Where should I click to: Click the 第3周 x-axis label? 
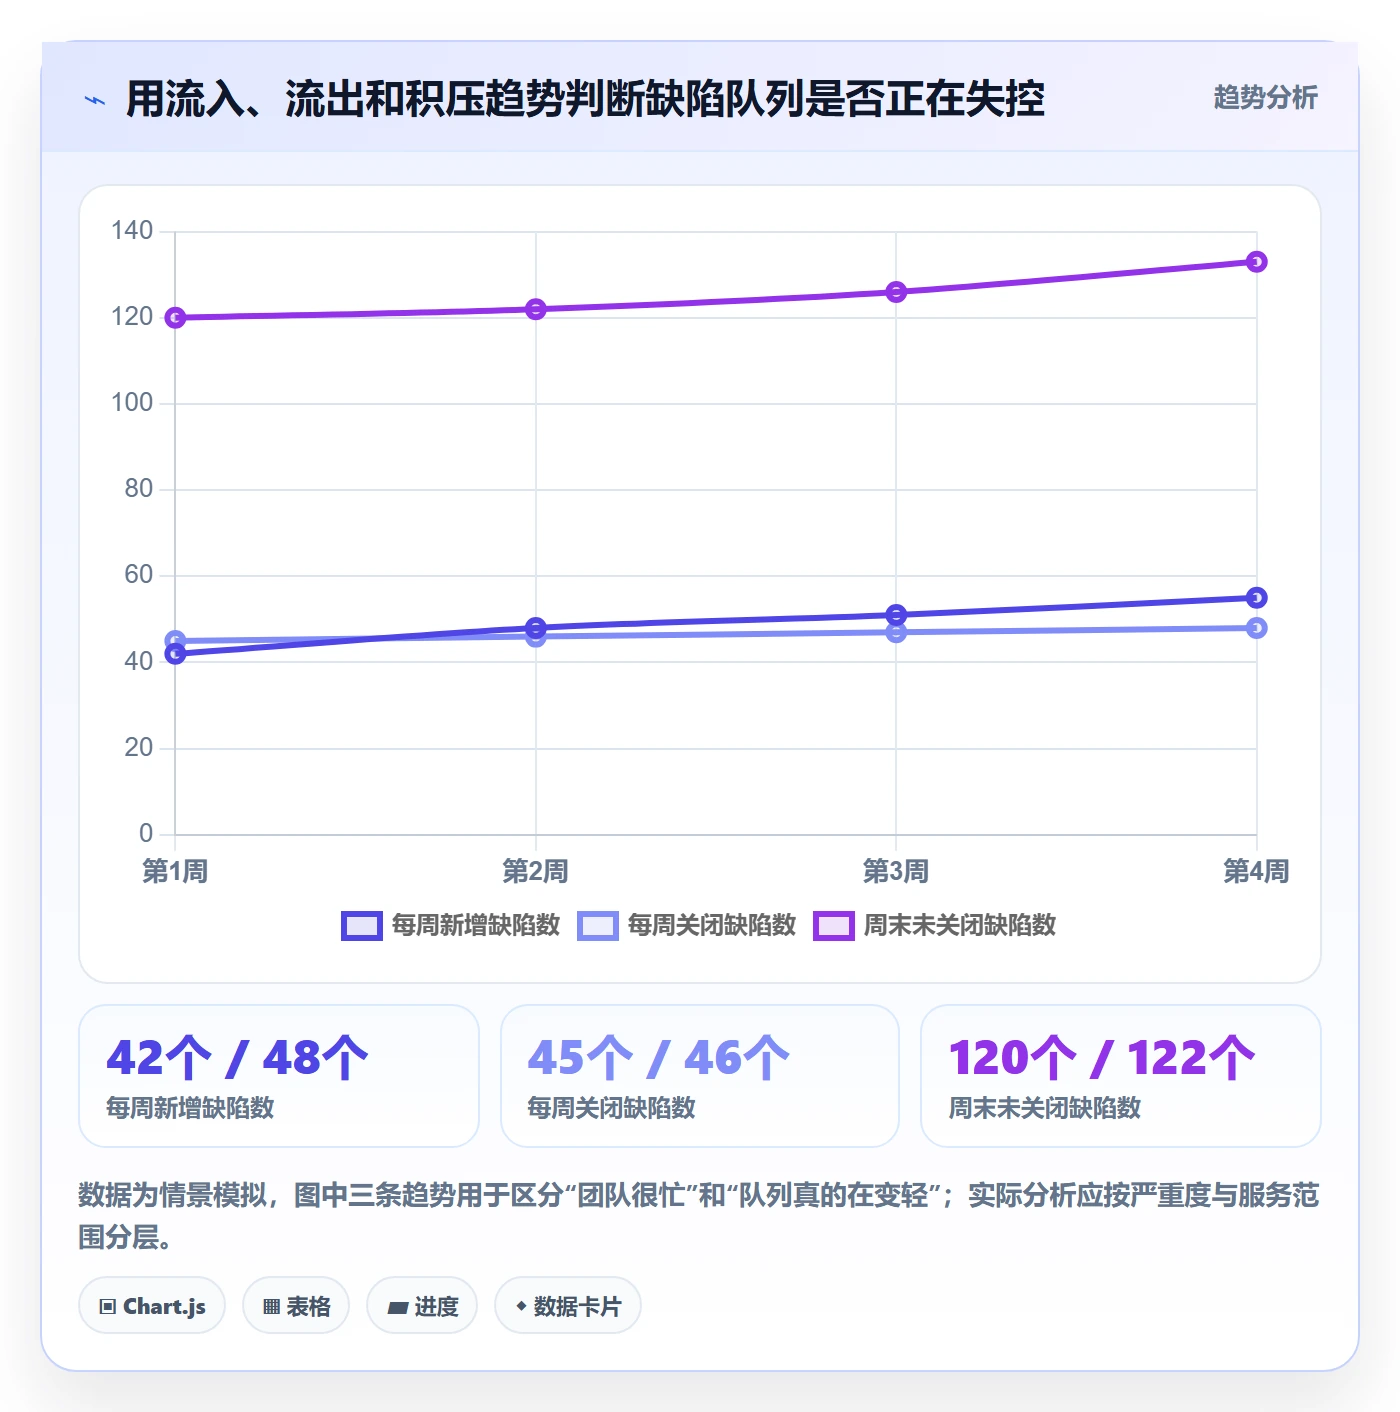point(896,871)
